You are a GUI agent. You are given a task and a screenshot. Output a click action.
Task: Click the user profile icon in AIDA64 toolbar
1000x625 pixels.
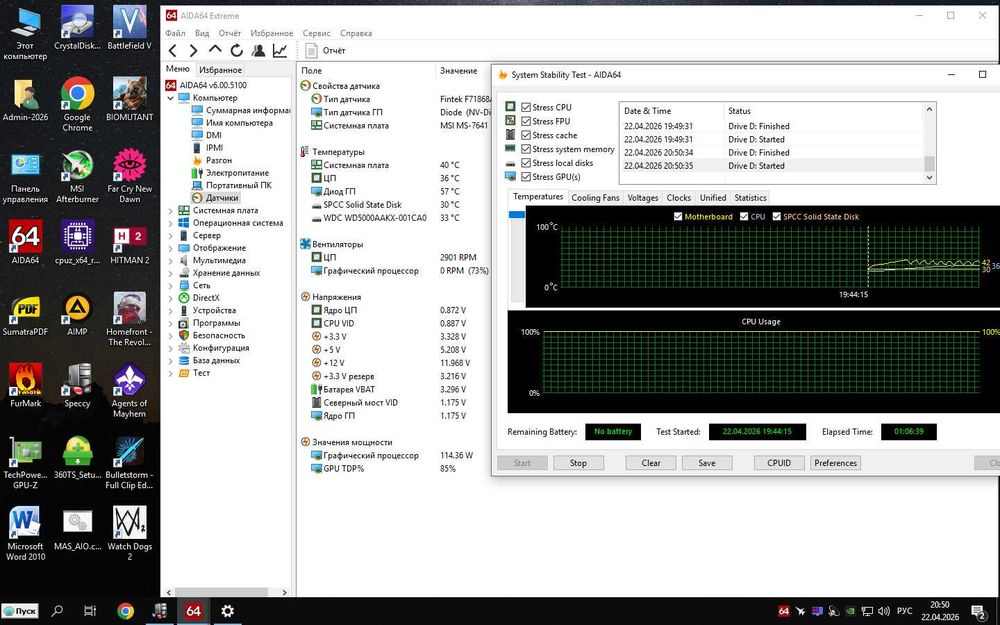(258, 50)
